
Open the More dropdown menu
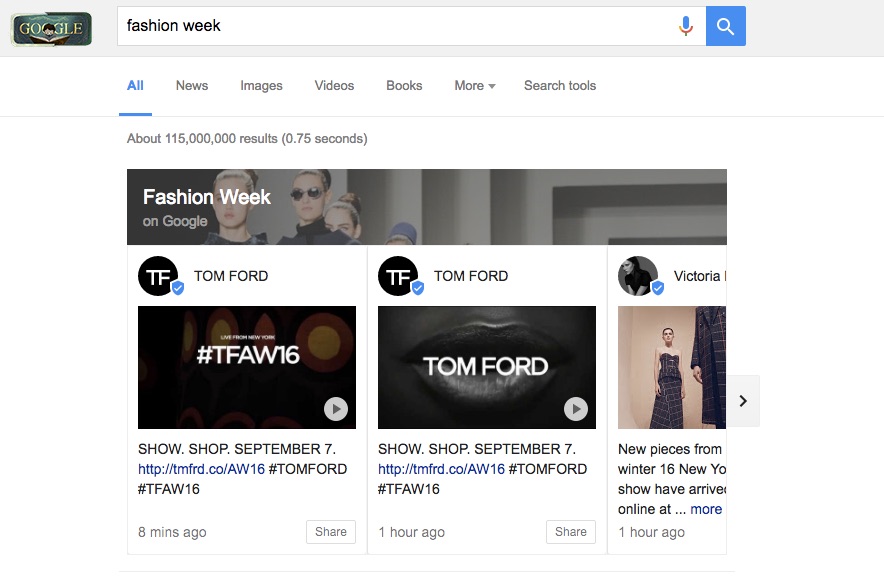474,86
